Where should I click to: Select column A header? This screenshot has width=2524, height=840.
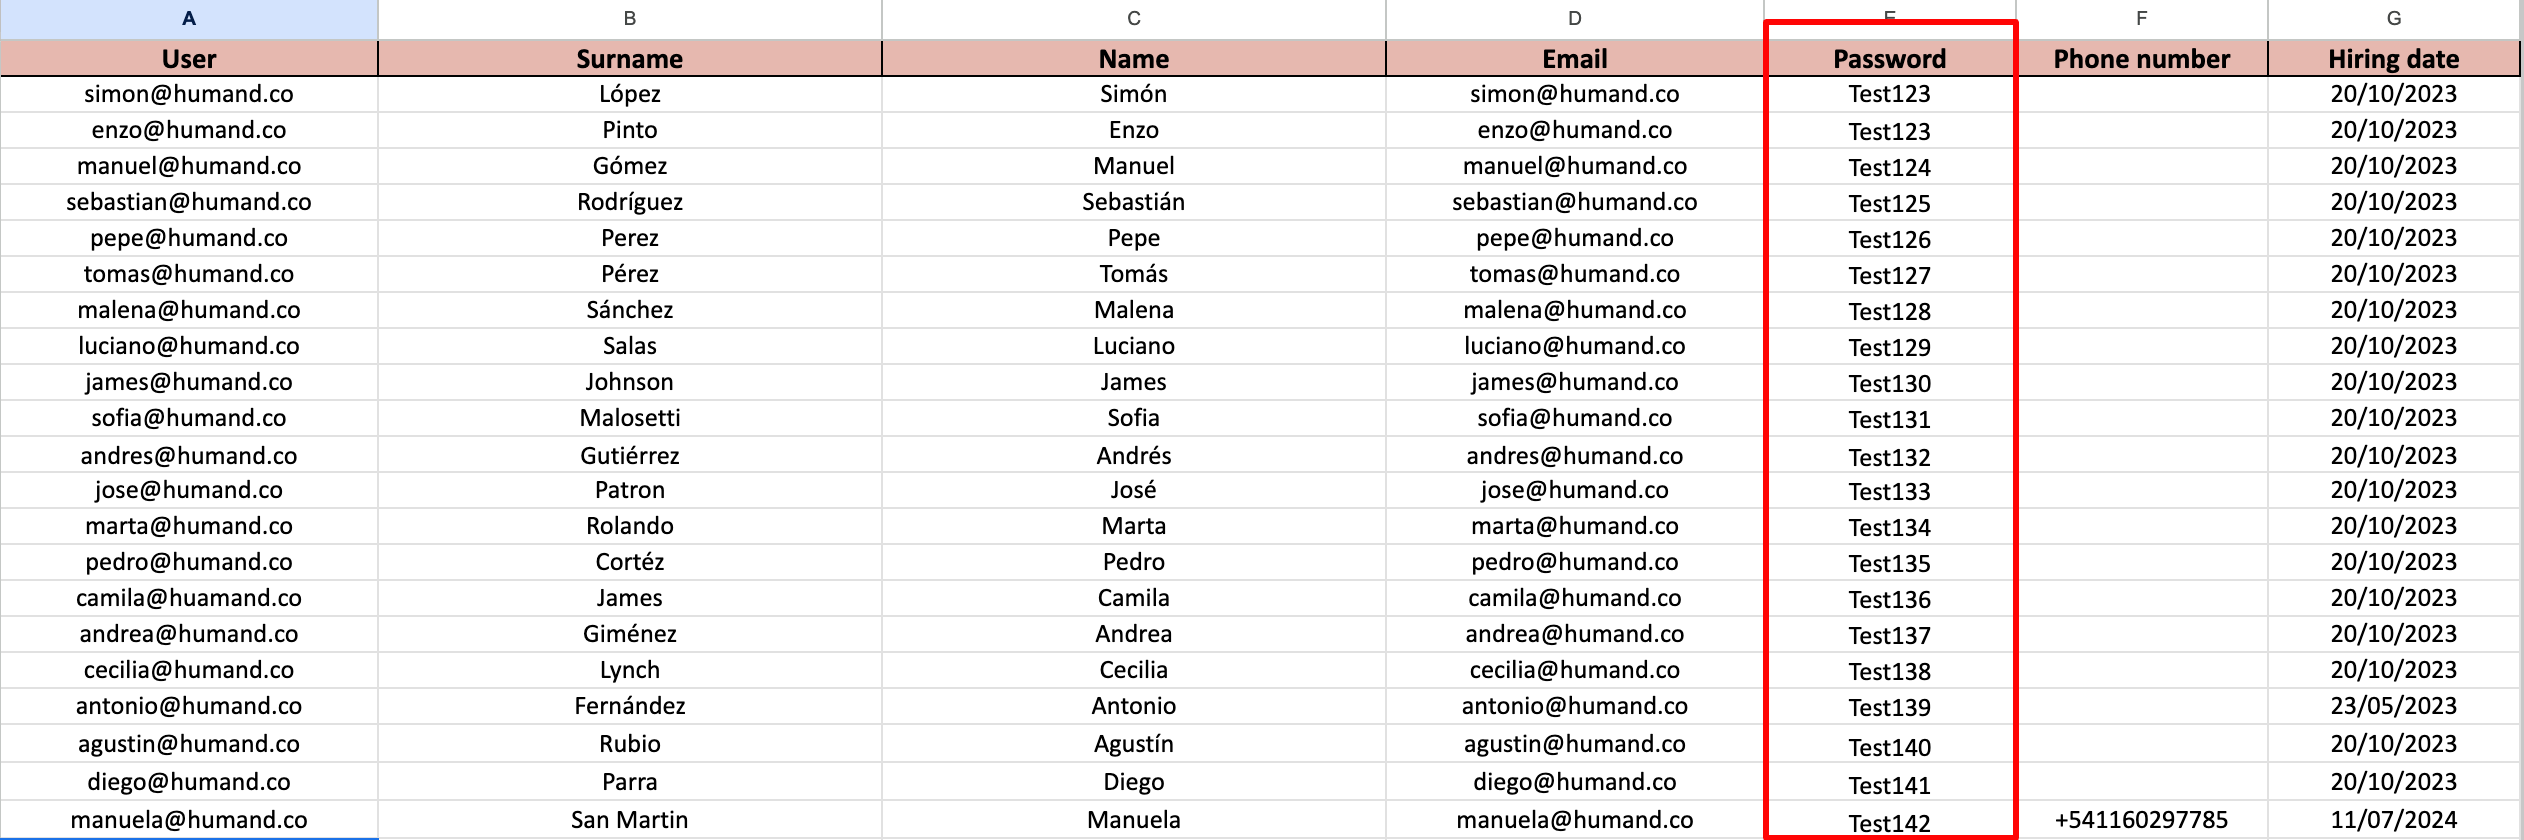[x=189, y=18]
